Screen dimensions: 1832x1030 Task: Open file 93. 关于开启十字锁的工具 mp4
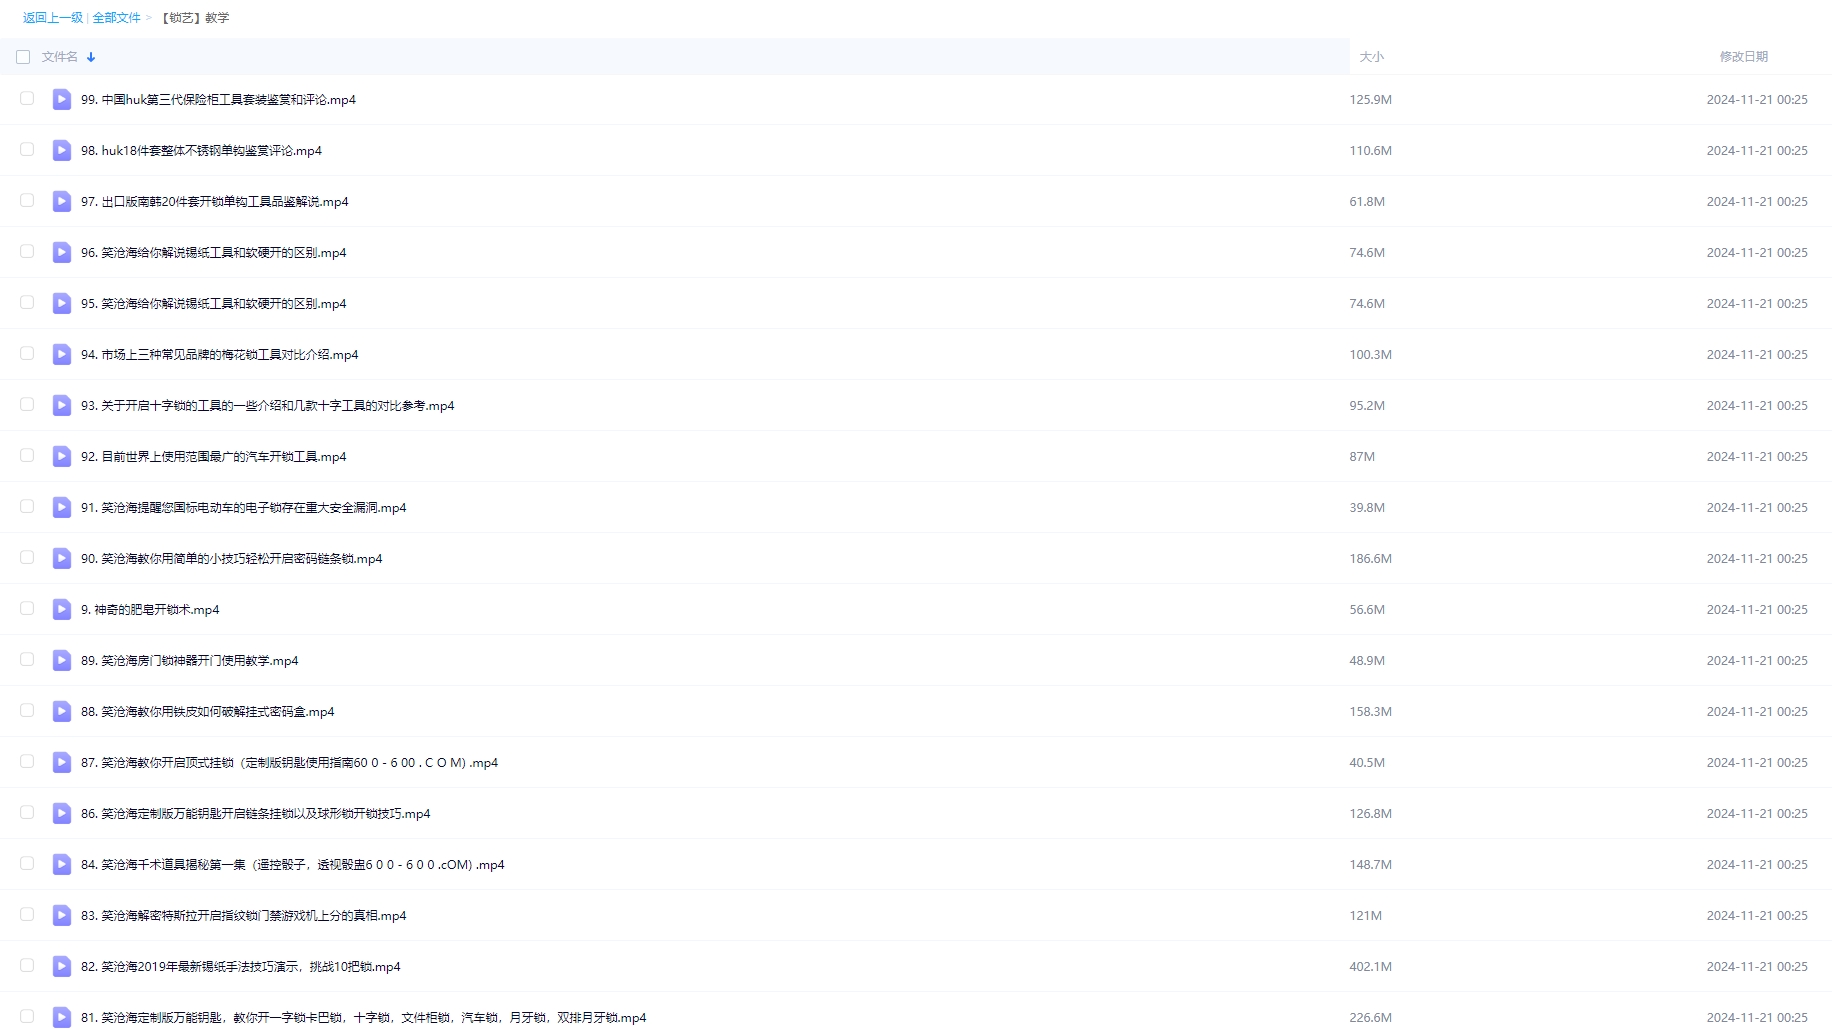click(x=267, y=406)
